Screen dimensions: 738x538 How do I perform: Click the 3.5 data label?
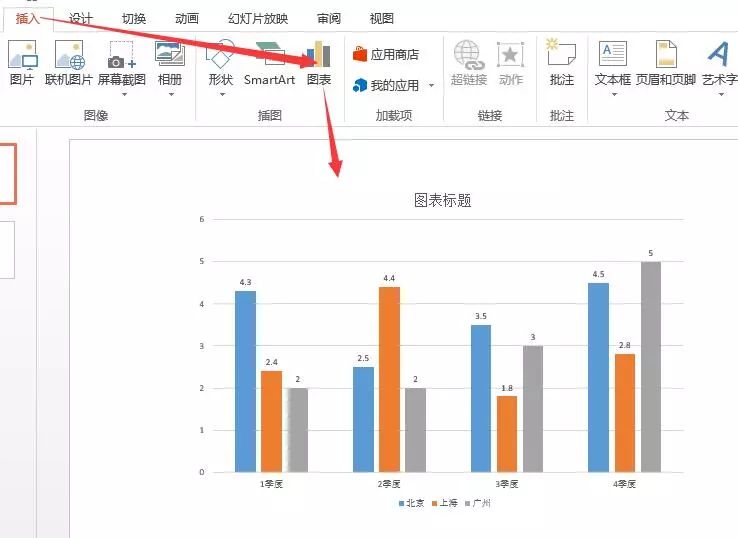481,316
